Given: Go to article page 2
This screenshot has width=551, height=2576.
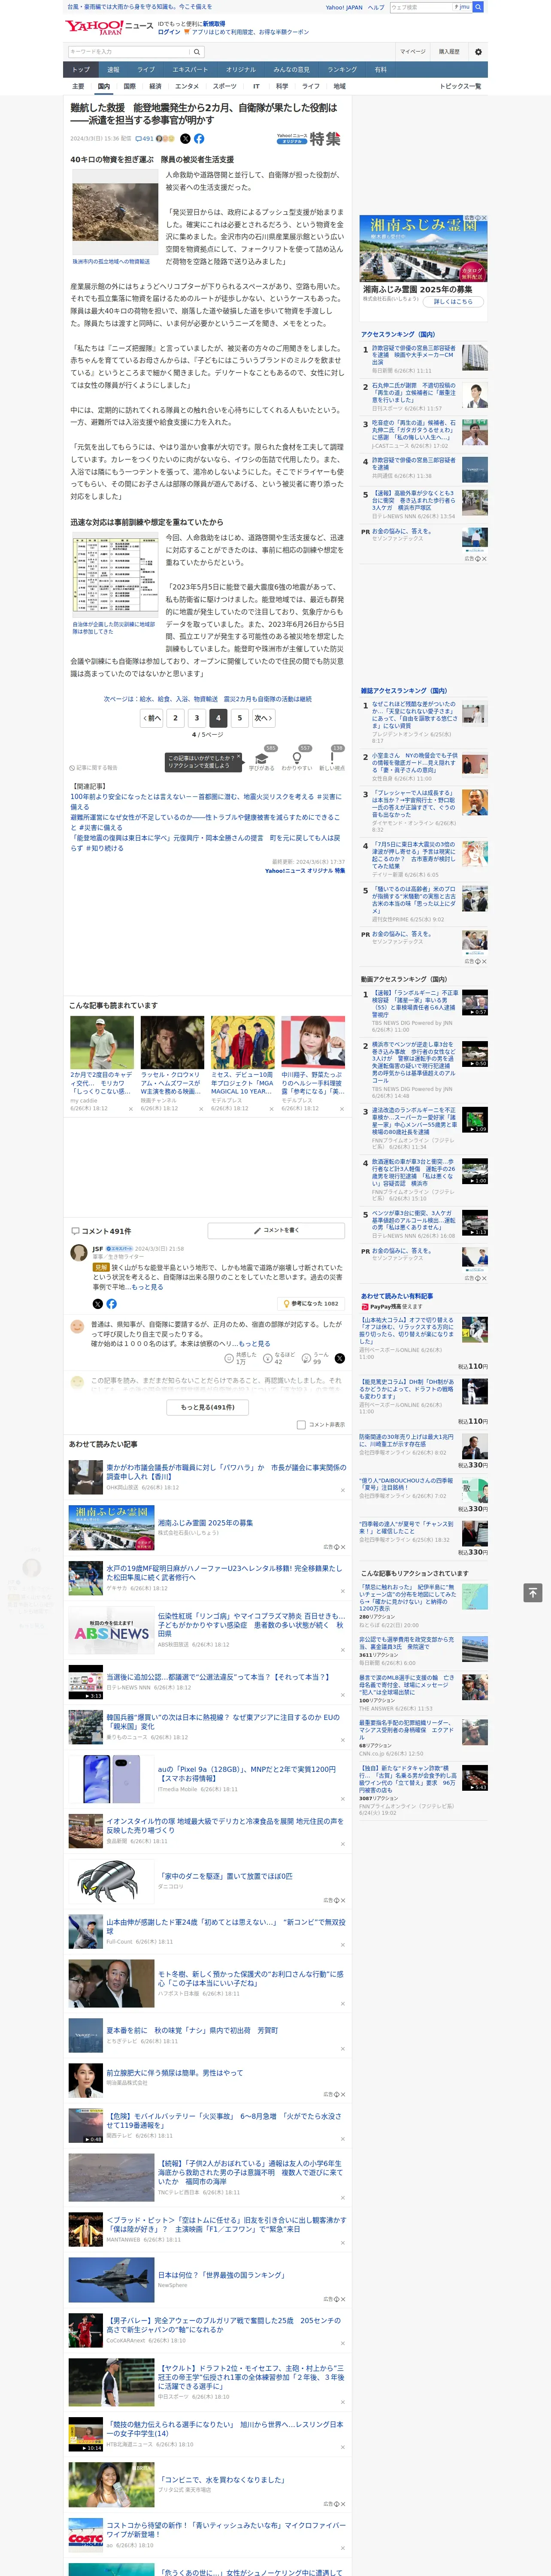Looking at the screenshot, I should point(175,718).
